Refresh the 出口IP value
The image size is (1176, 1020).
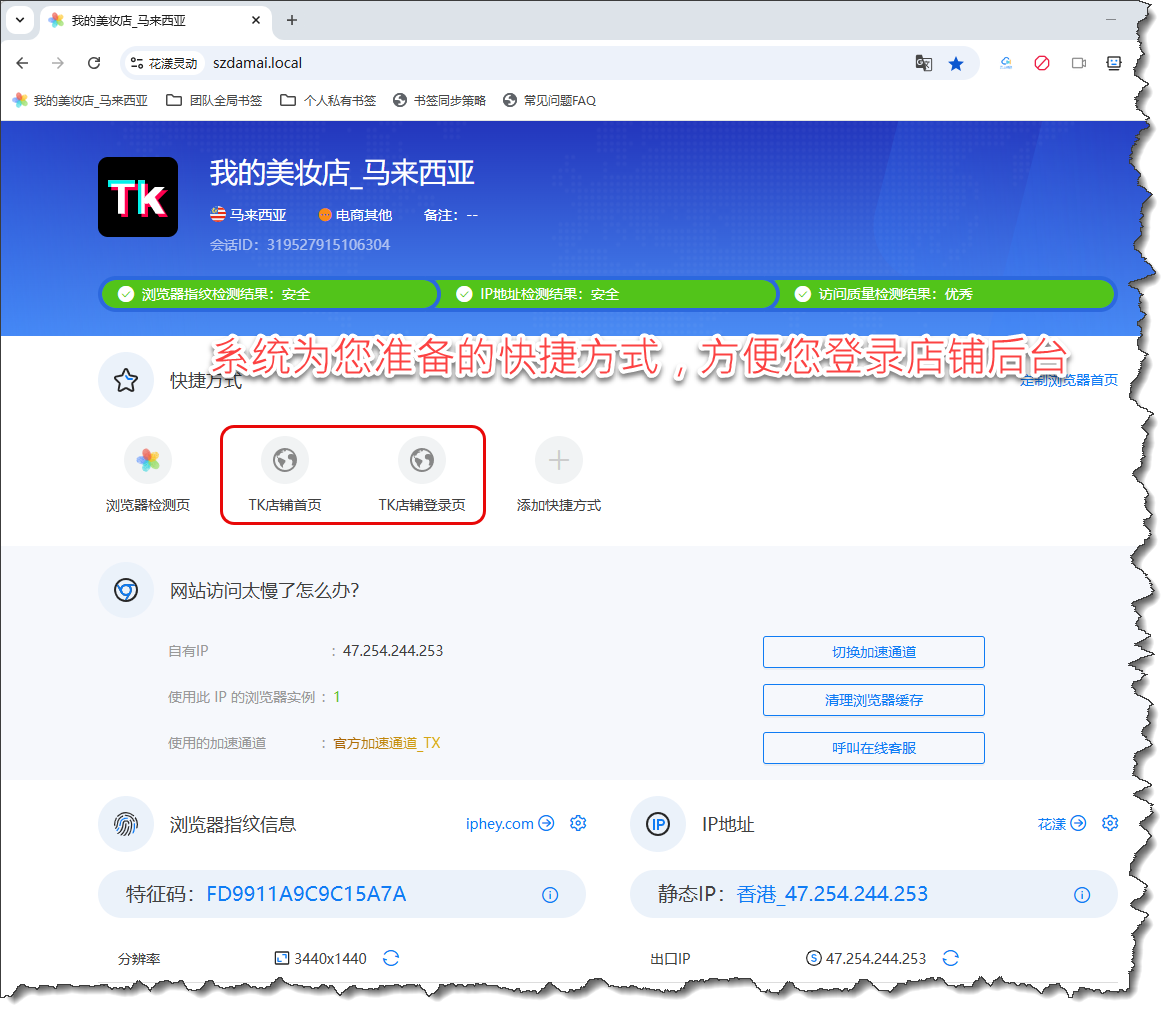(950, 958)
